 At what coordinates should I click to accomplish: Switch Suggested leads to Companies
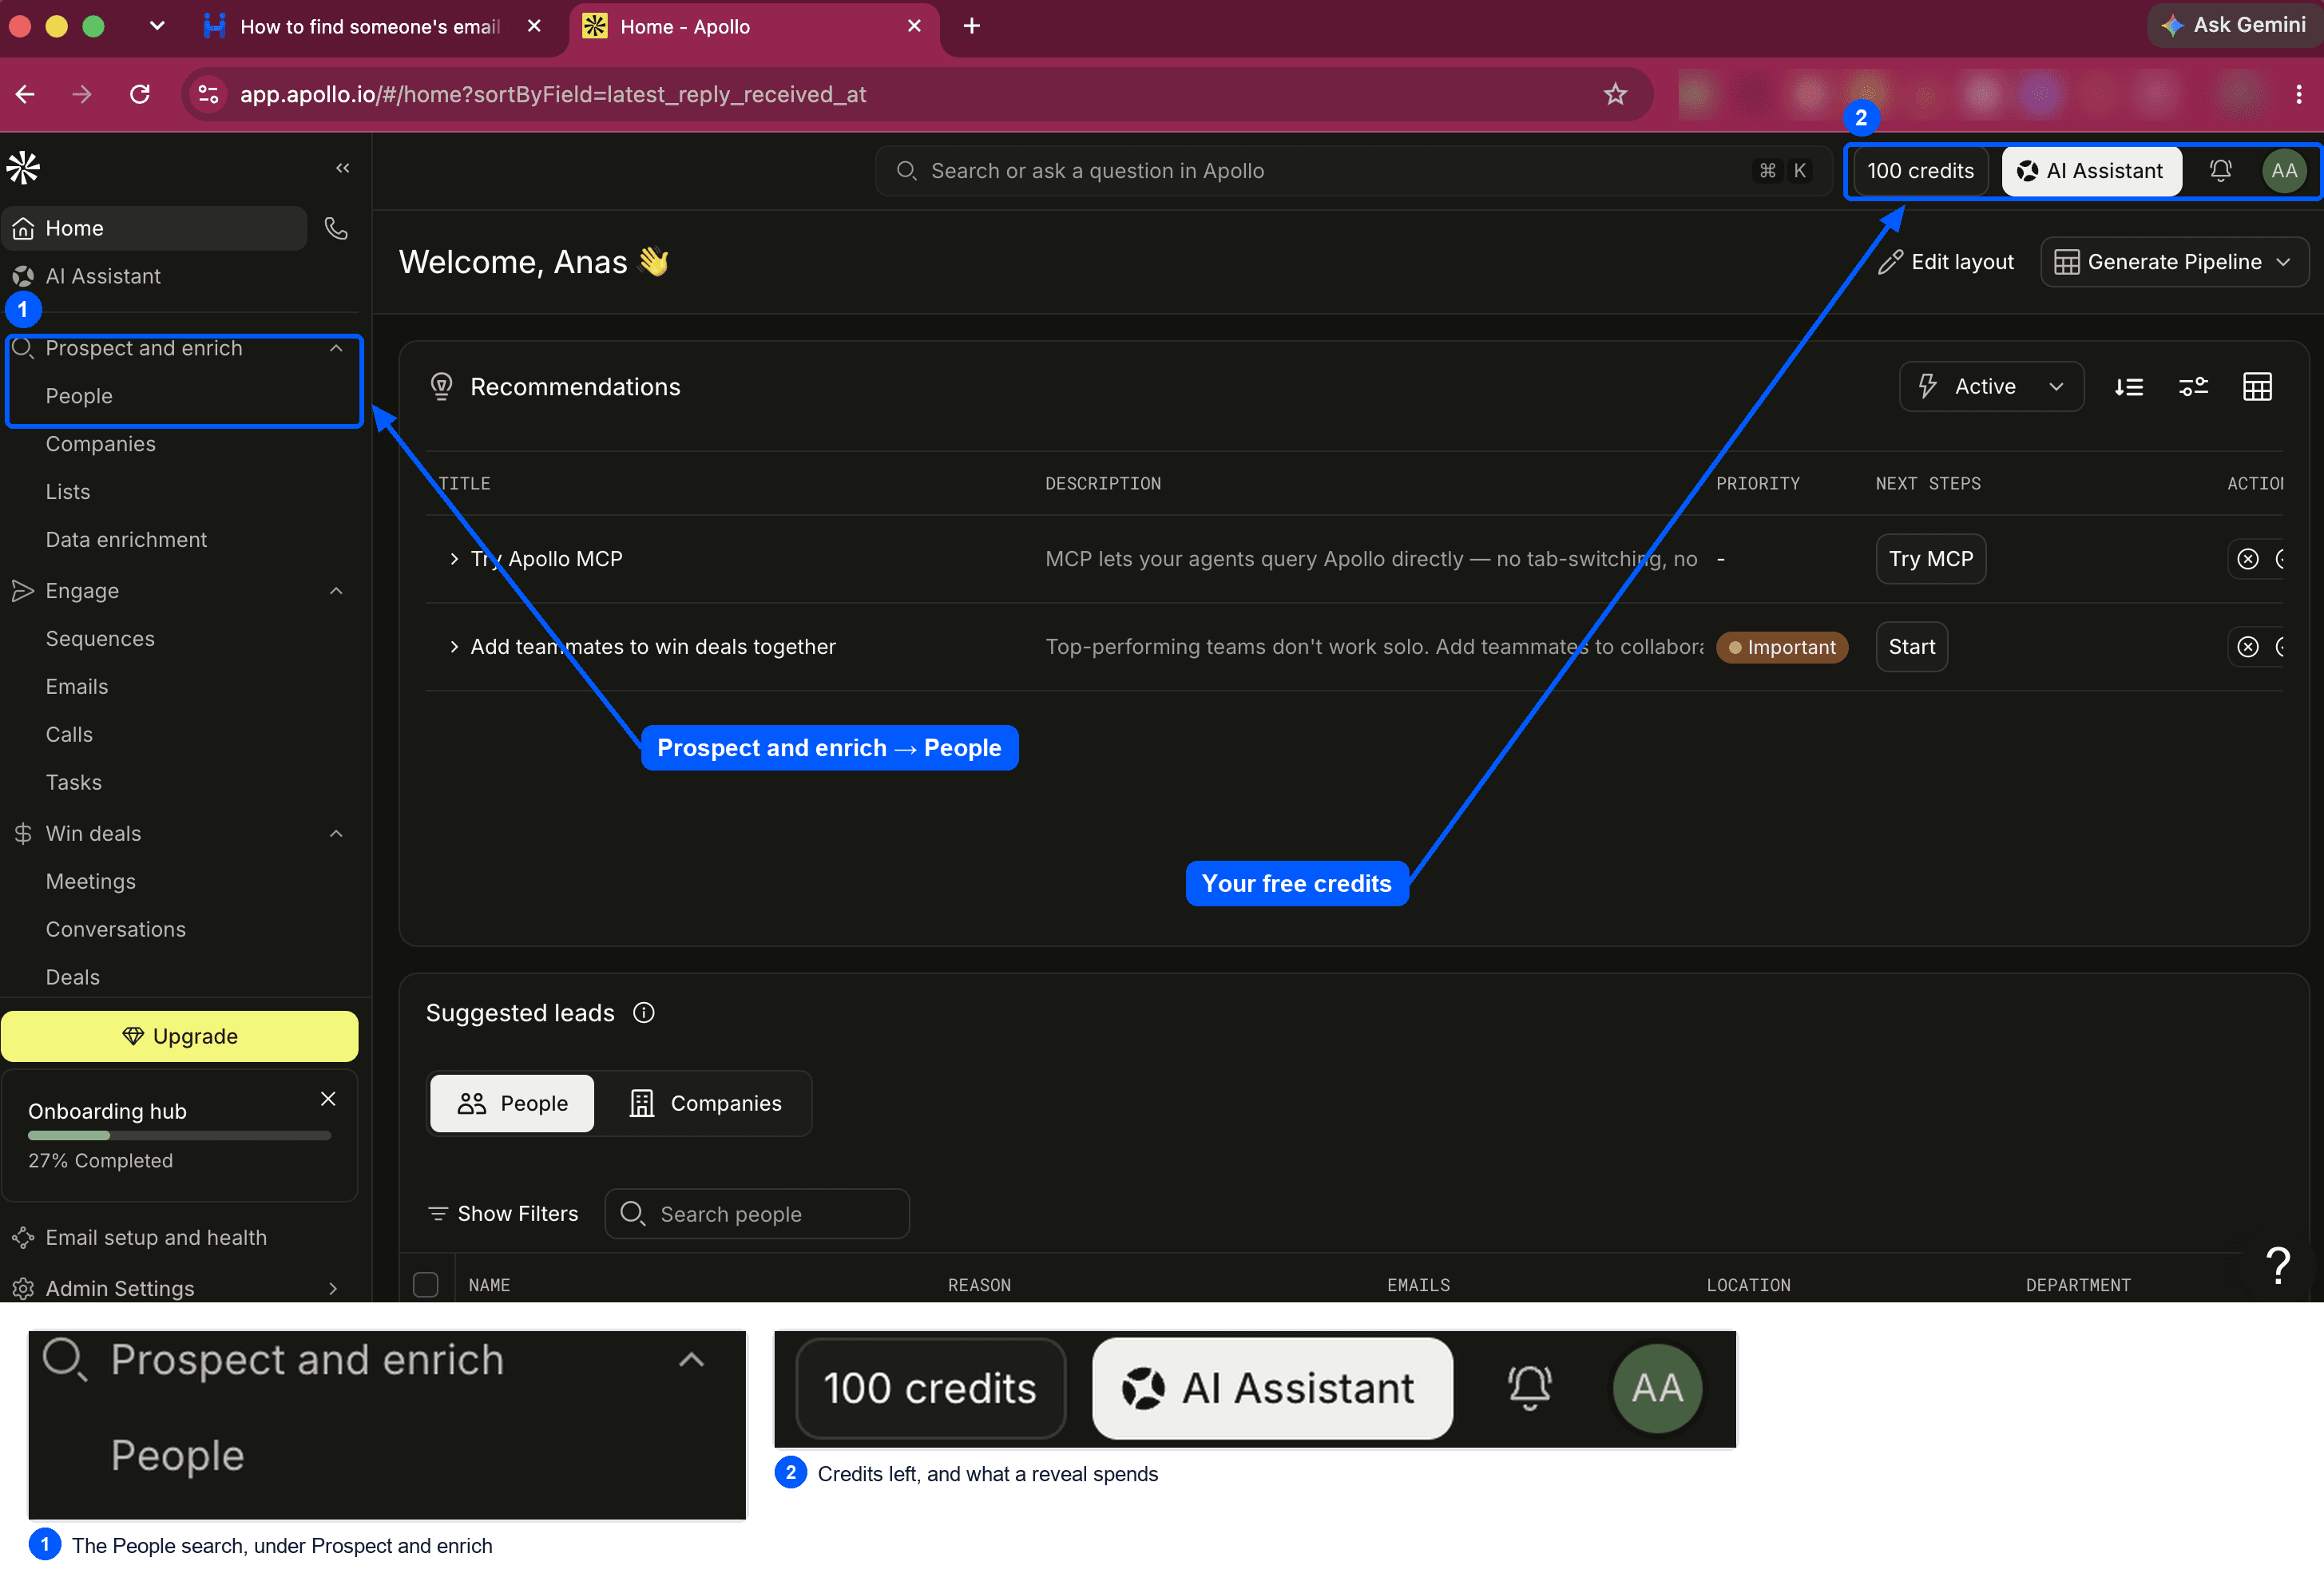tap(705, 1103)
